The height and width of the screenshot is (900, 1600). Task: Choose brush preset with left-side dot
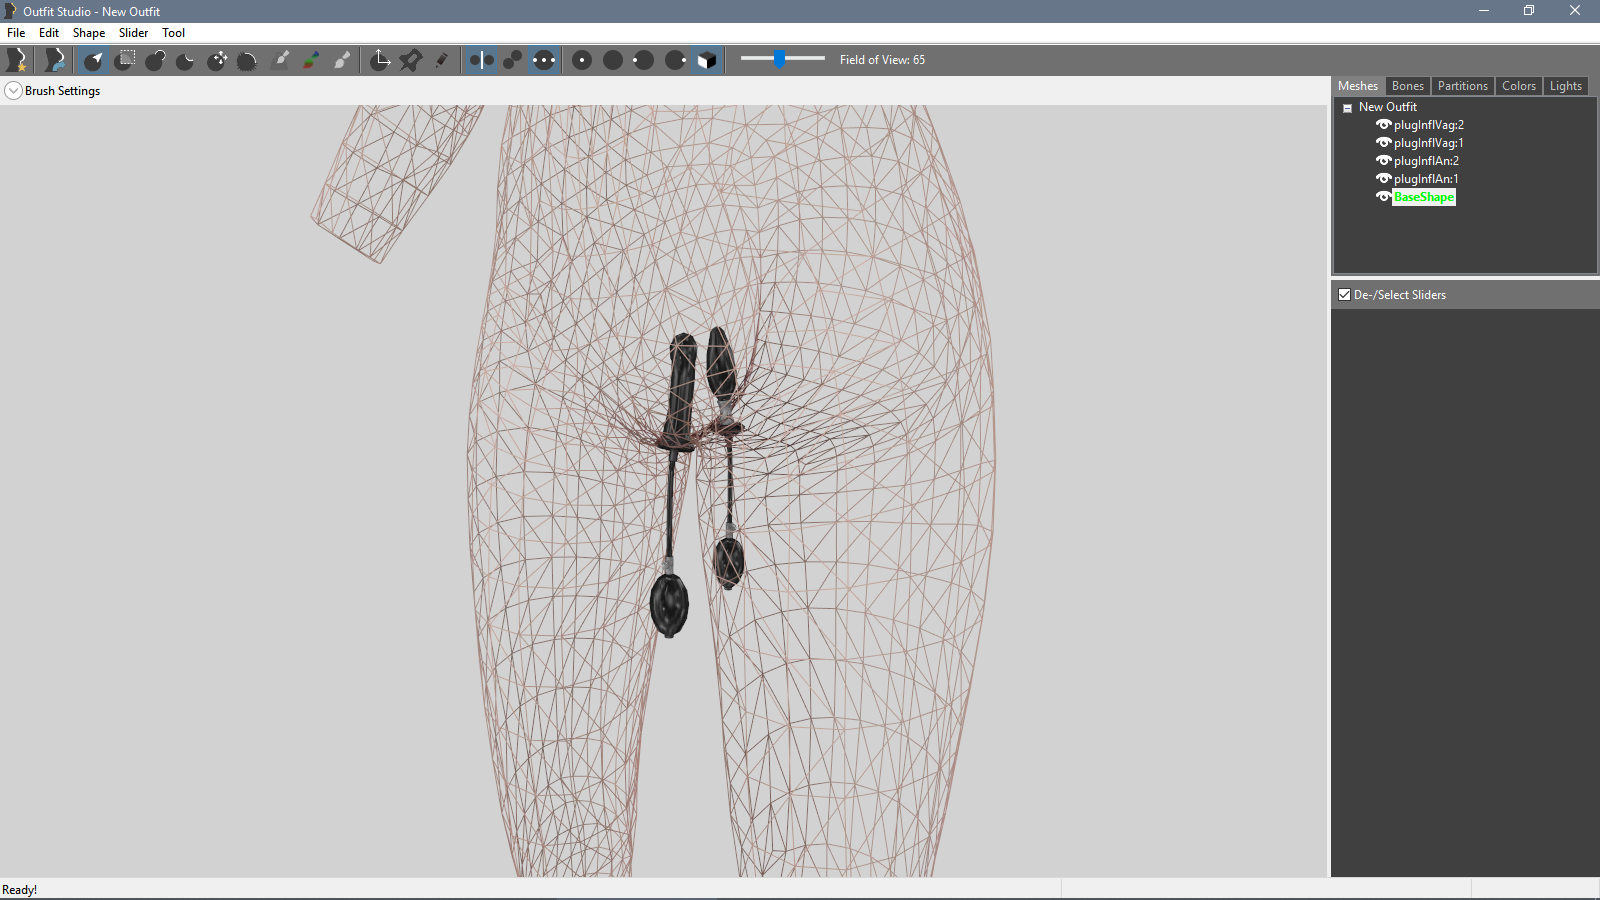pos(644,60)
